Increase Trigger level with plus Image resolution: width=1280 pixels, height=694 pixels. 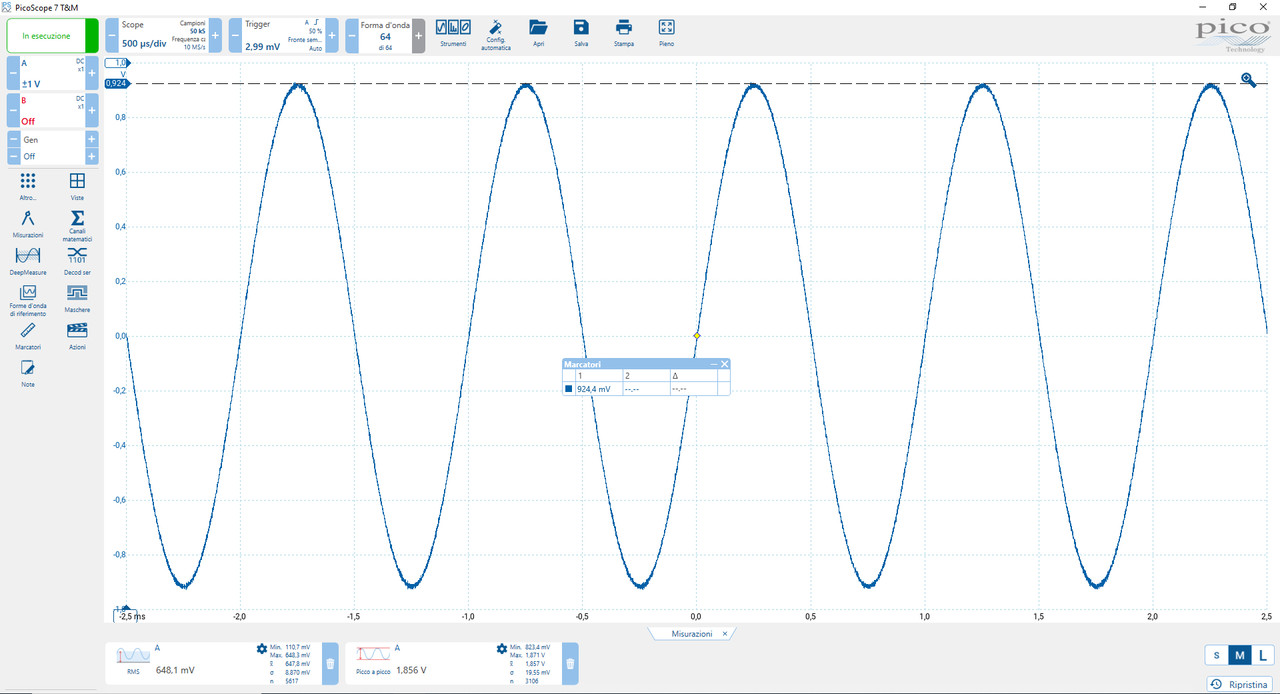[x=332, y=36]
